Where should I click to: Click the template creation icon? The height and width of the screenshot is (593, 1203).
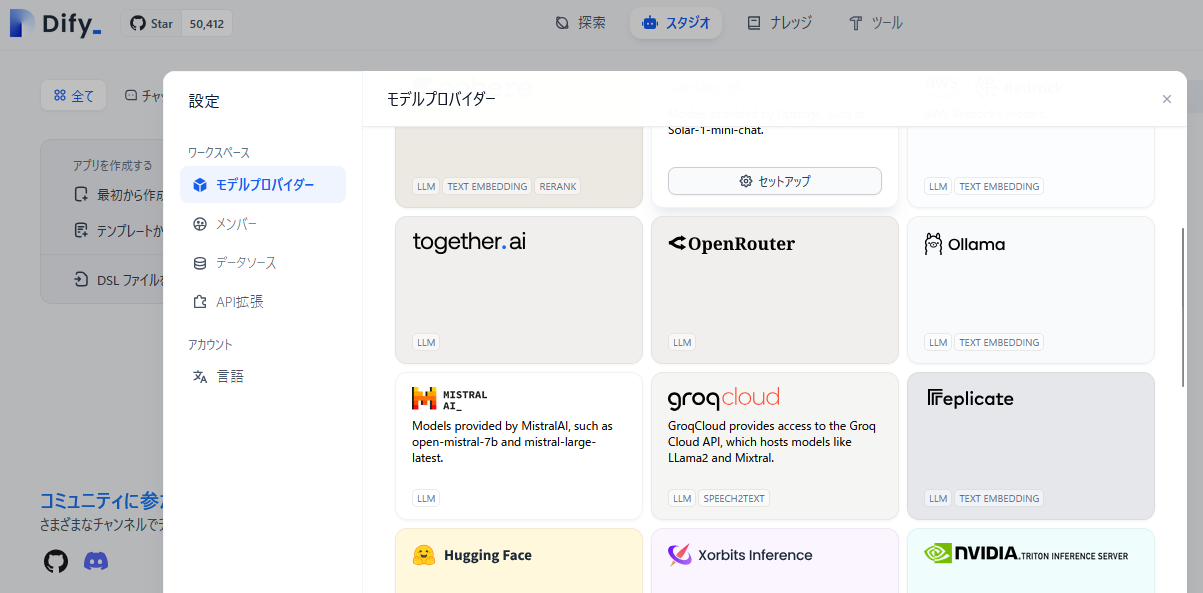(x=82, y=230)
